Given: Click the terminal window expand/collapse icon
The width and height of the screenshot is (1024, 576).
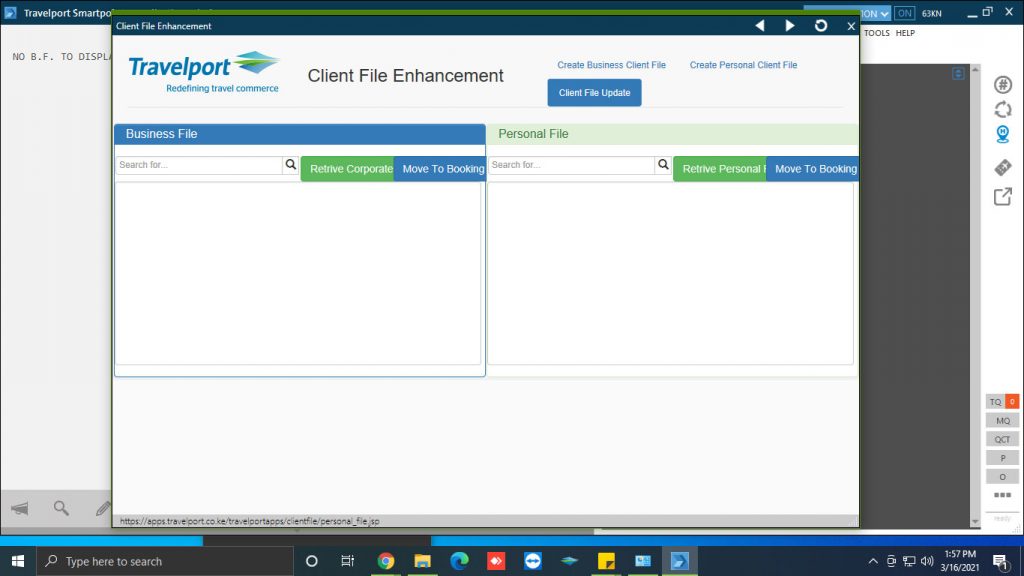Looking at the screenshot, I should pos(958,74).
